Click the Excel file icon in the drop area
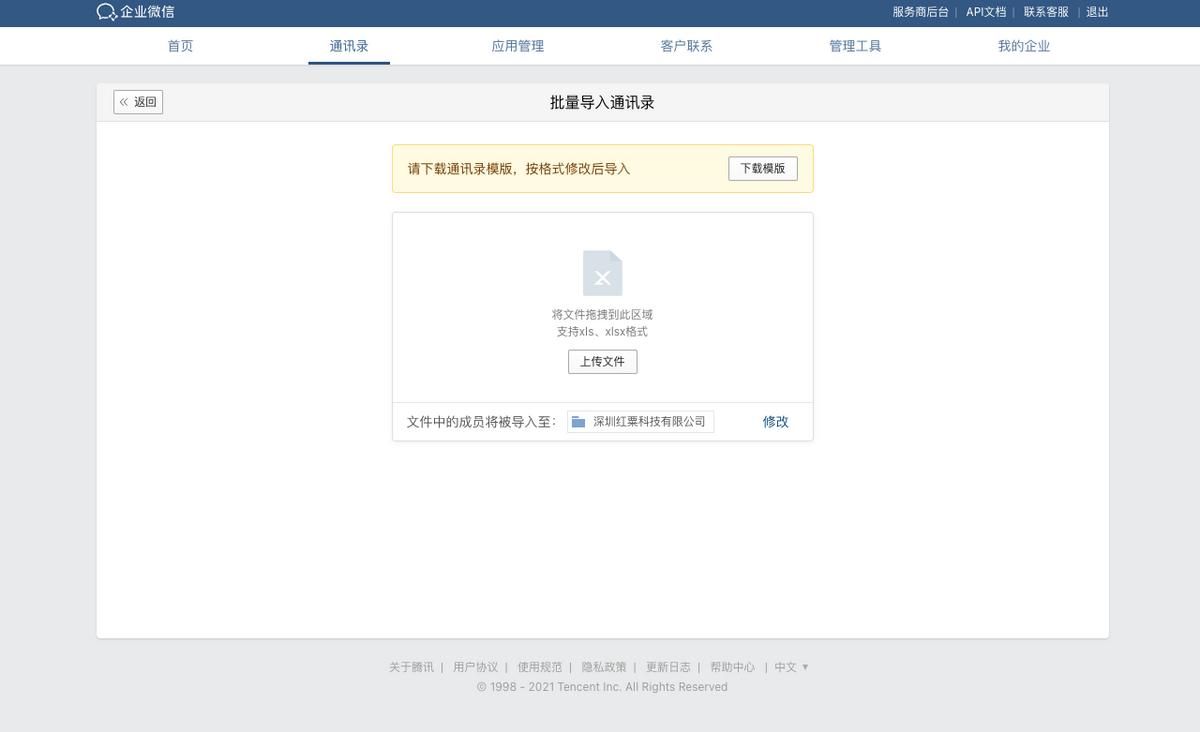The image size is (1200, 732). 602,273
